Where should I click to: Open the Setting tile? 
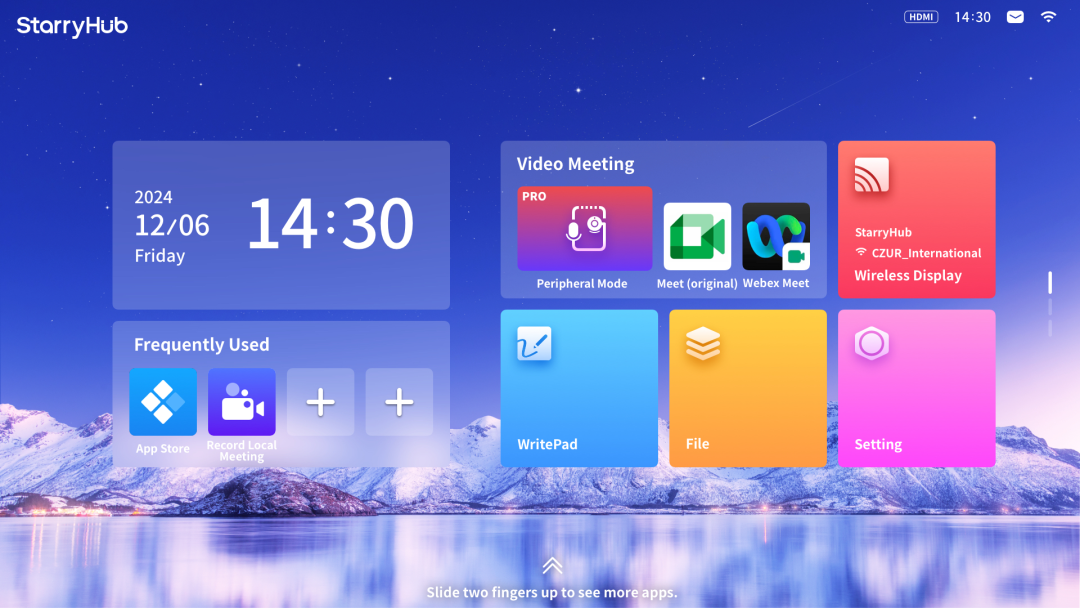(x=917, y=388)
